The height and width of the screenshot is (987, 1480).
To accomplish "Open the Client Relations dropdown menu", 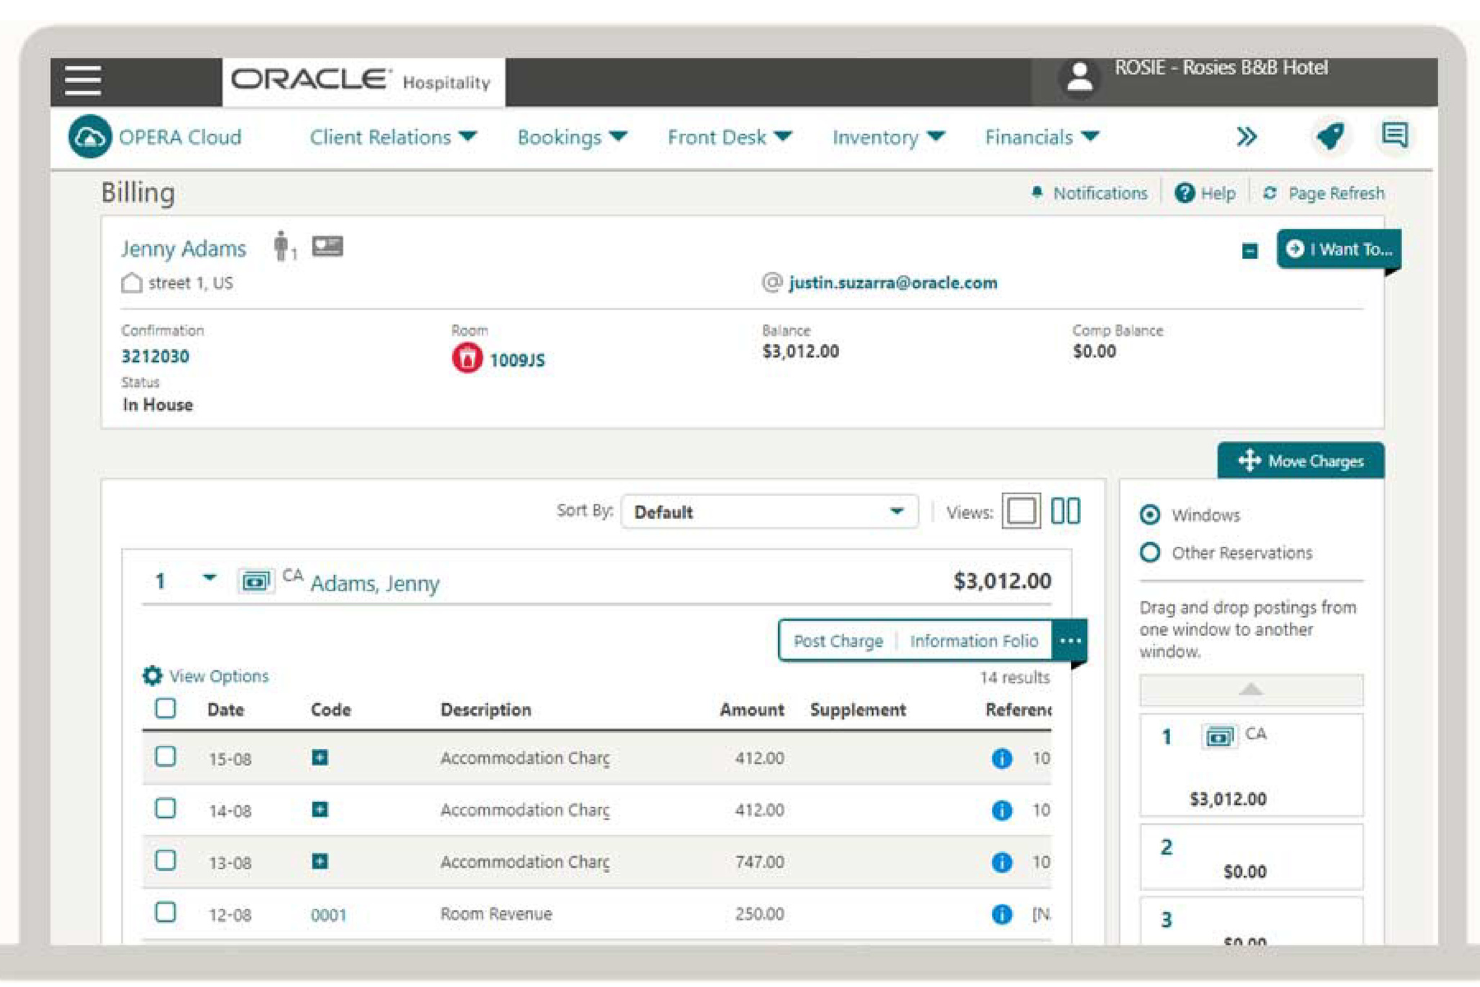I will point(393,137).
